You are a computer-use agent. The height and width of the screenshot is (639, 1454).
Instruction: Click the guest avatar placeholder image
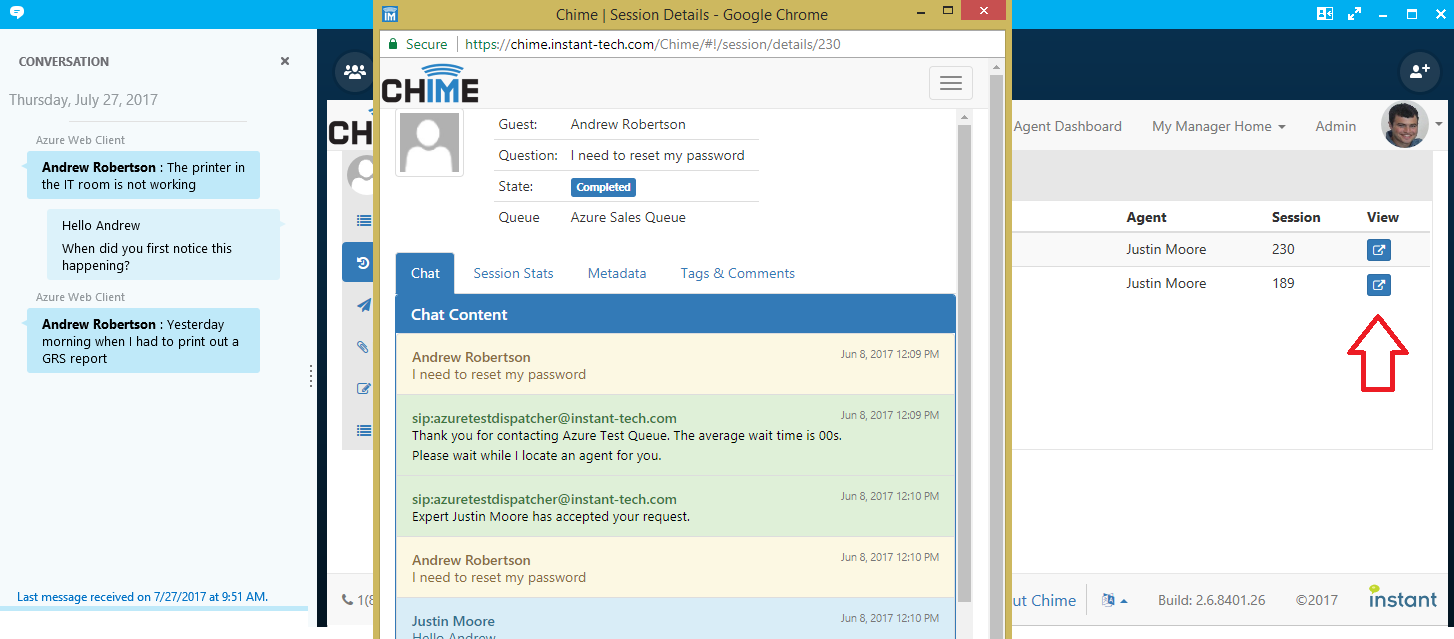tap(430, 143)
